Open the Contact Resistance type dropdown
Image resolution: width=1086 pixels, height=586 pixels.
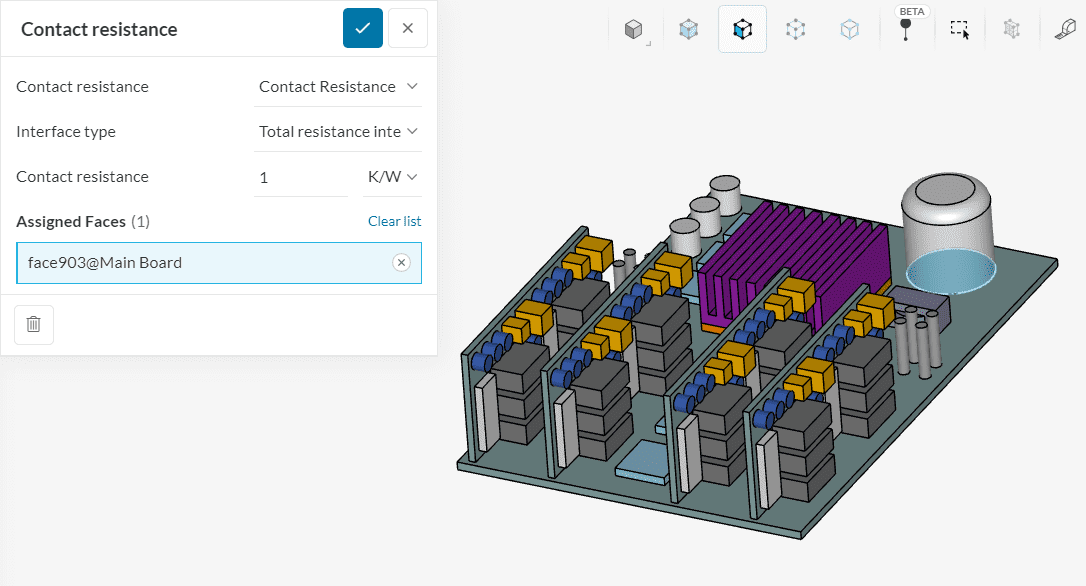point(338,87)
